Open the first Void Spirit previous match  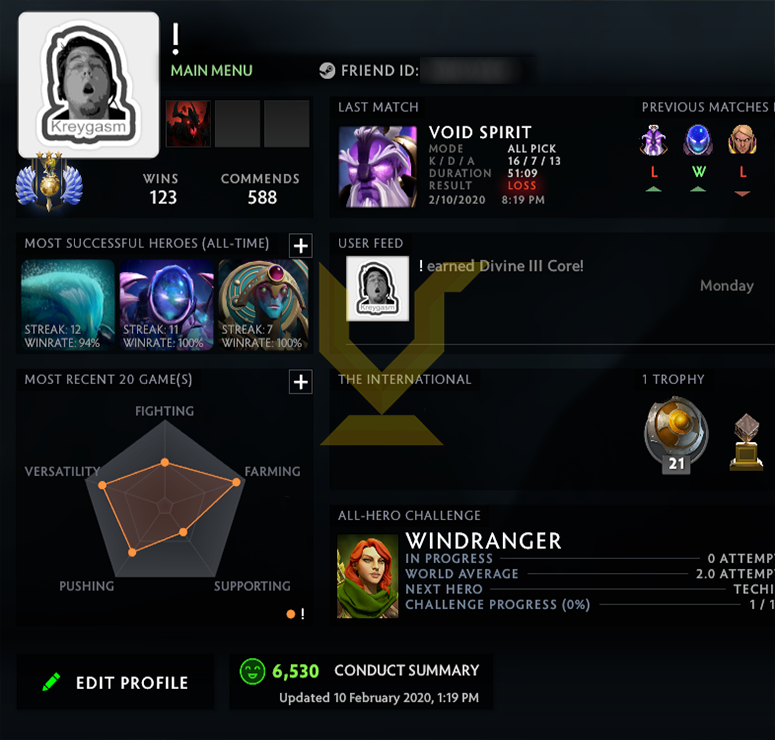click(x=653, y=140)
